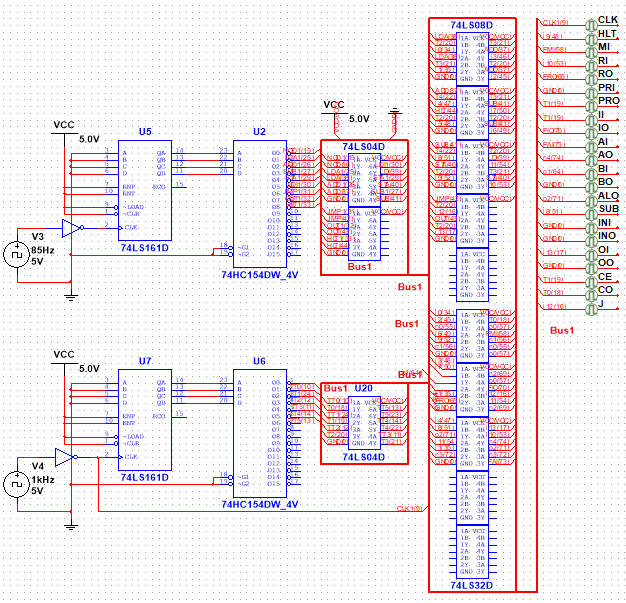Pick the PRO probe indicator

pos(591,107)
